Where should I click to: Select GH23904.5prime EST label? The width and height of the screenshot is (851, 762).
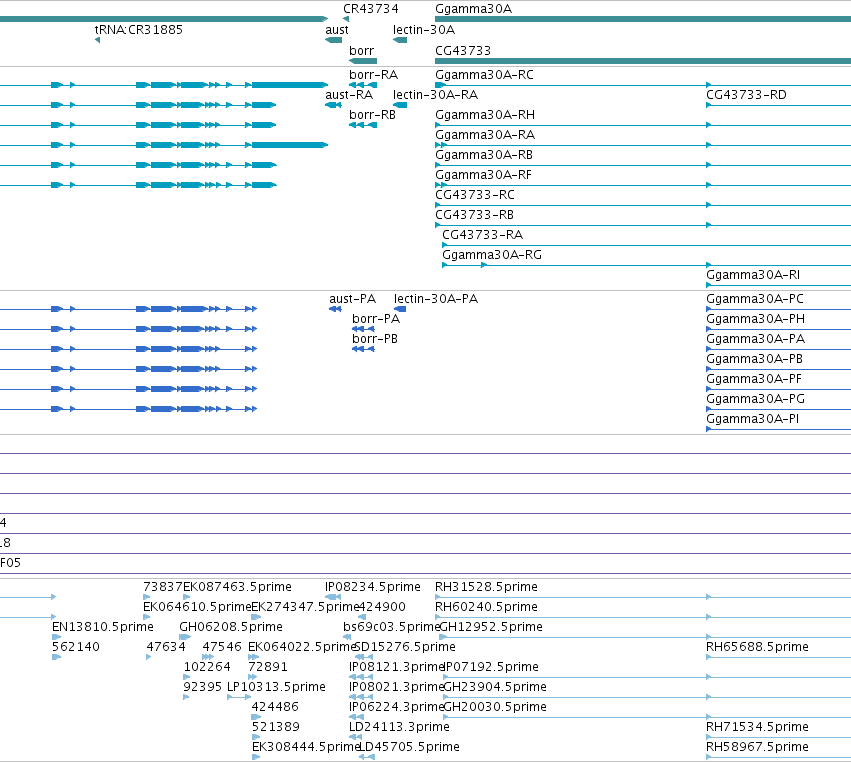pos(495,687)
